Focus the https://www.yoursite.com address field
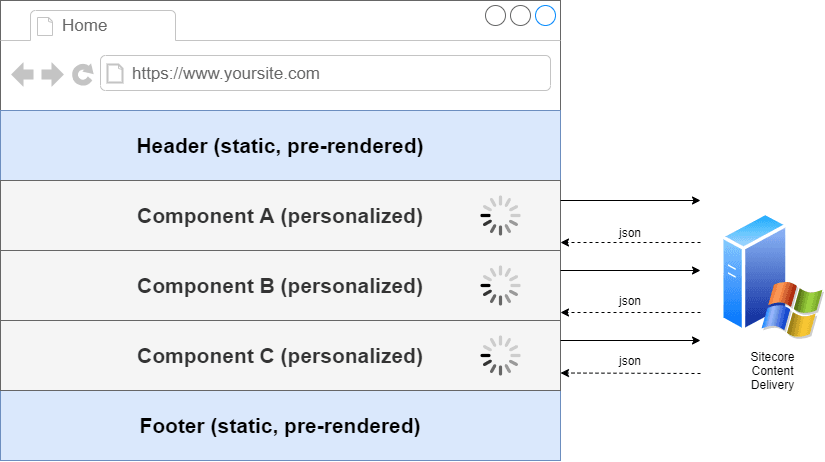 tap(330, 73)
